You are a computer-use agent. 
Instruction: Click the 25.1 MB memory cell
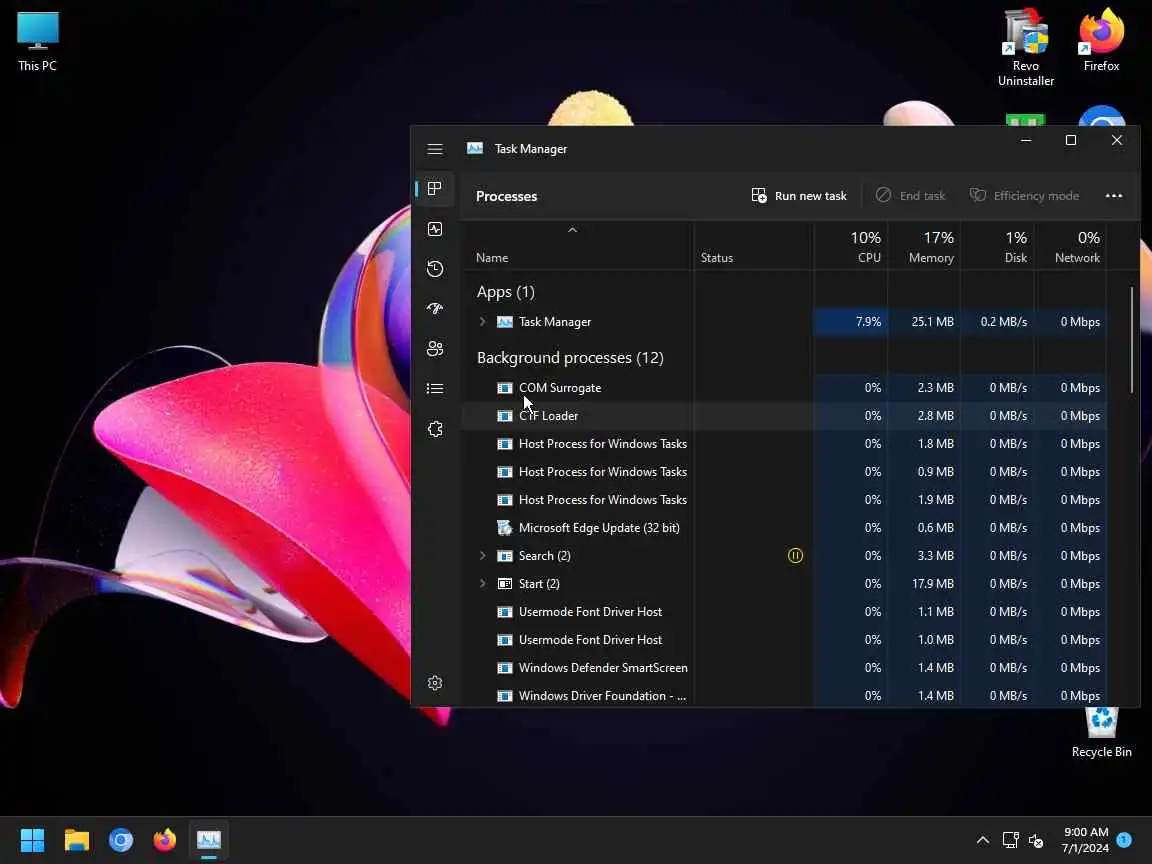(x=924, y=322)
